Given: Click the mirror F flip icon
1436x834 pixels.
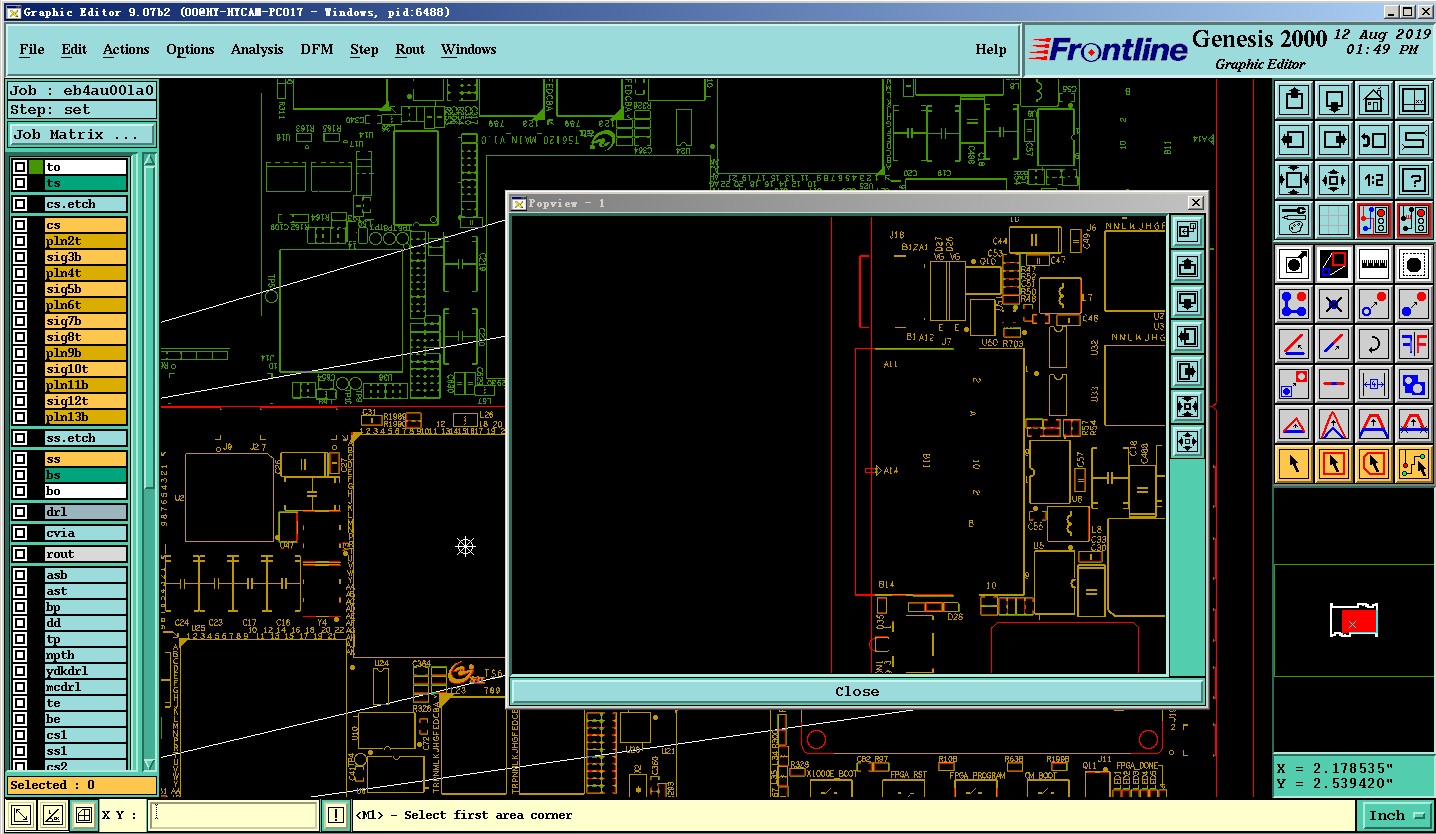Looking at the screenshot, I should [x=1413, y=345].
